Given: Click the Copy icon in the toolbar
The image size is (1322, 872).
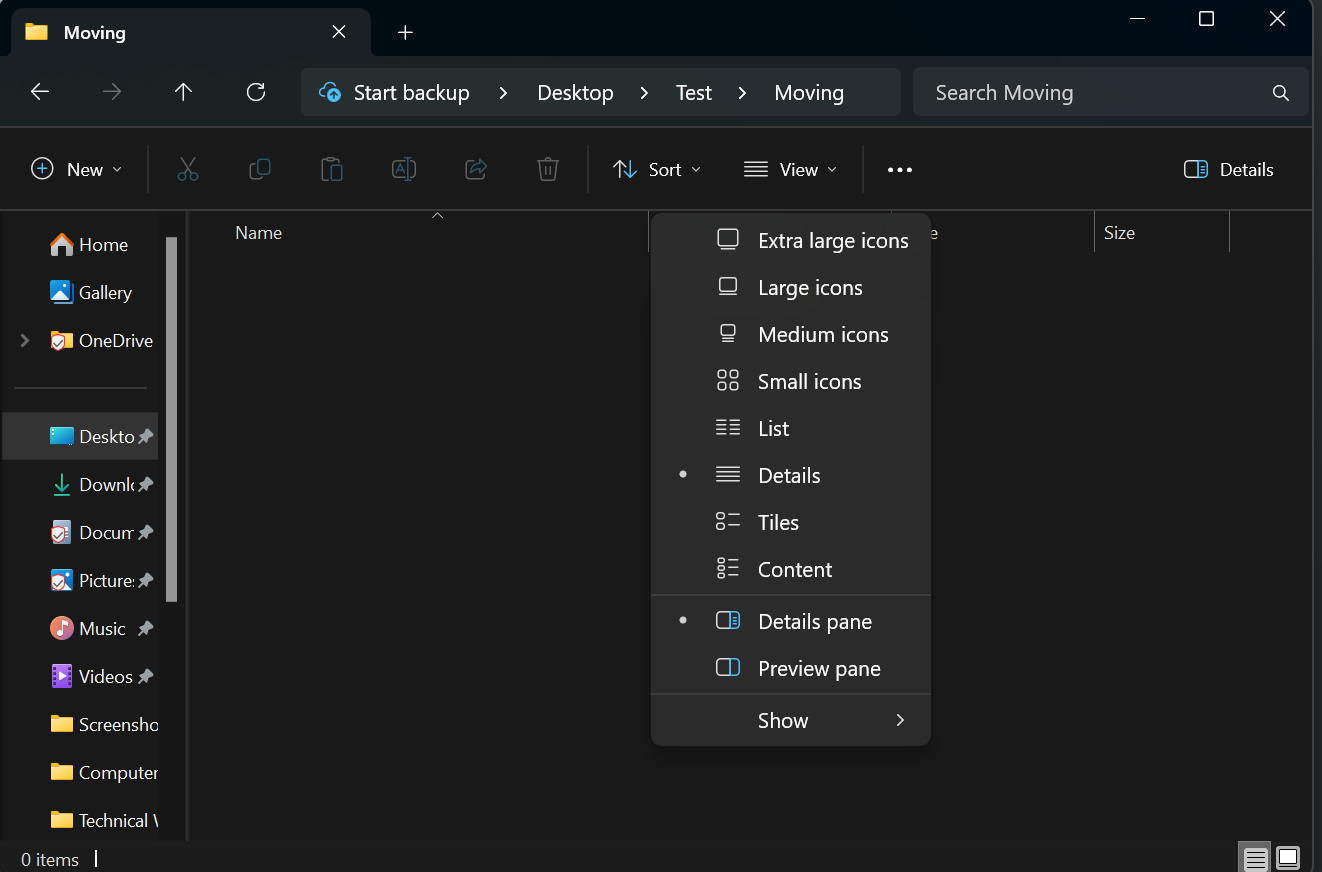Looking at the screenshot, I should click(x=260, y=170).
